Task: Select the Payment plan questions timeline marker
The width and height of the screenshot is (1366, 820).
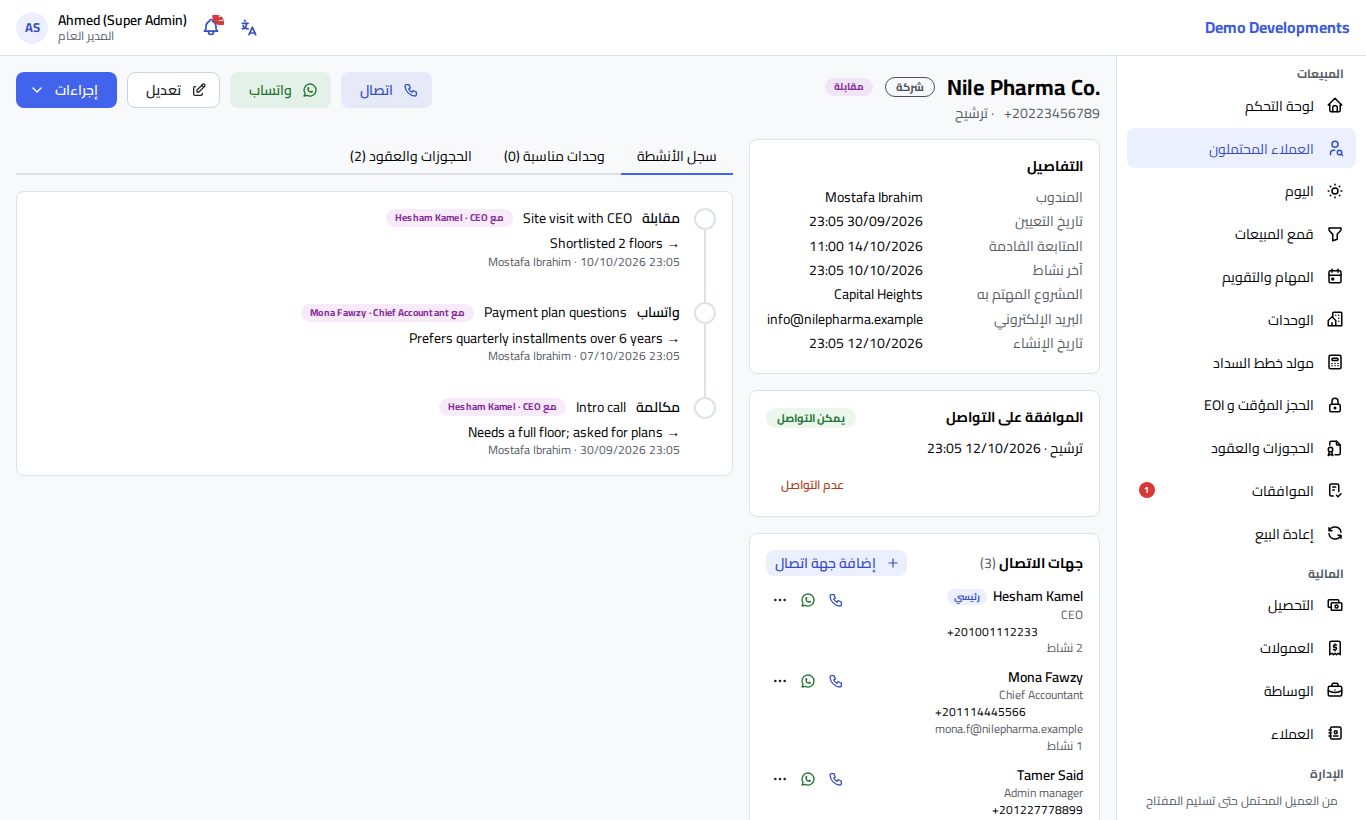Action: coord(705,313)
